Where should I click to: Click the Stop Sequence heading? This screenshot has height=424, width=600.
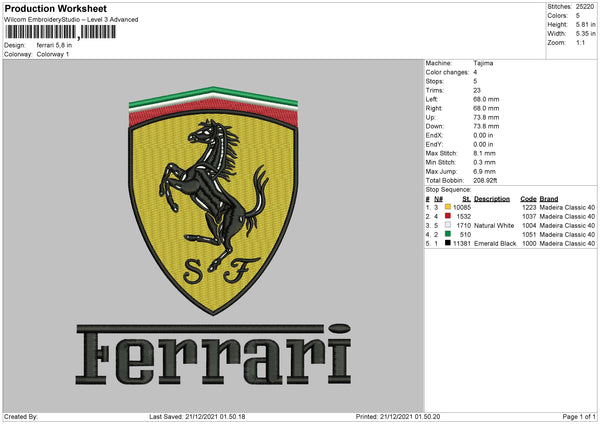pyautogui.click(x=448, y=190)
